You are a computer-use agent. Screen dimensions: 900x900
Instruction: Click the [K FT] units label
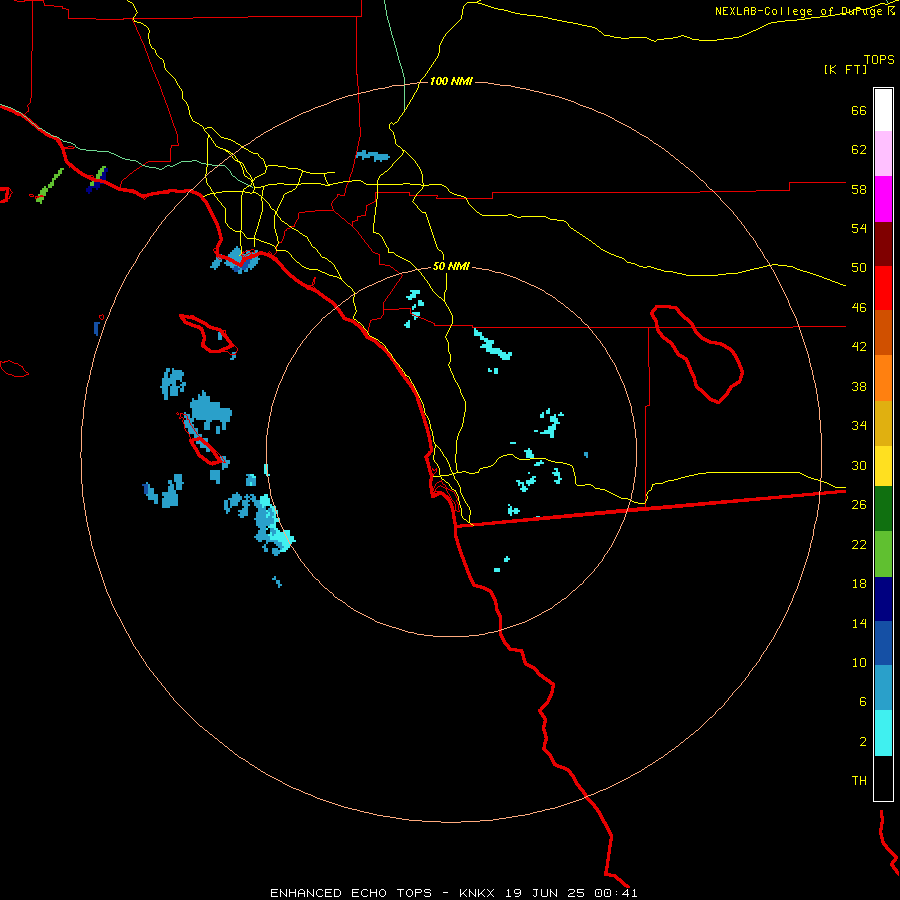click(x=845, y=69)
